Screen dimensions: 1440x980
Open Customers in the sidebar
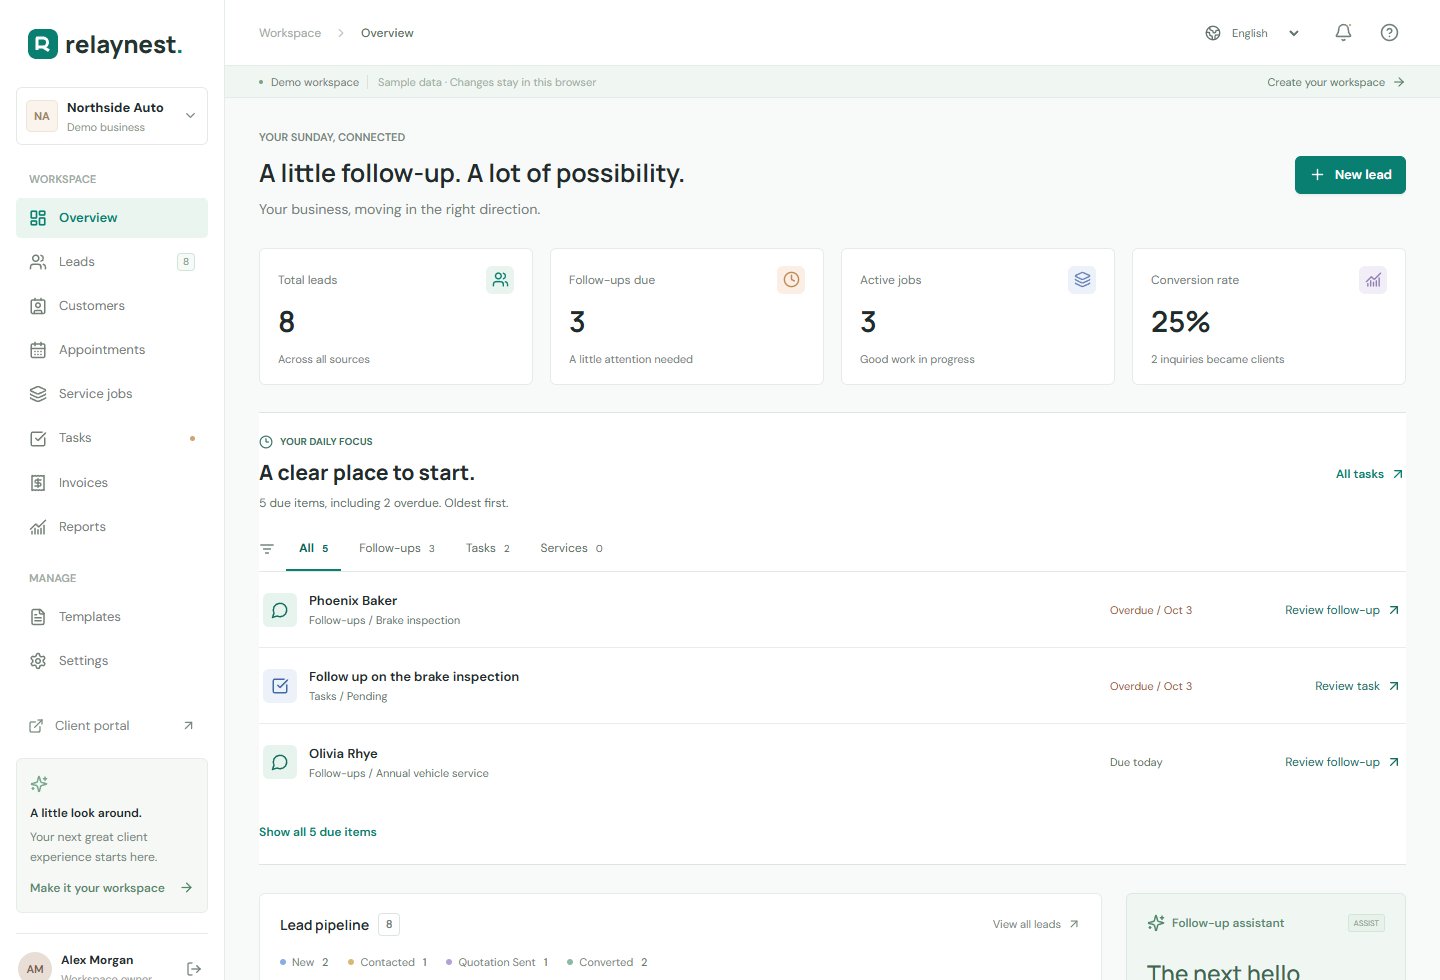click(112, 306)
